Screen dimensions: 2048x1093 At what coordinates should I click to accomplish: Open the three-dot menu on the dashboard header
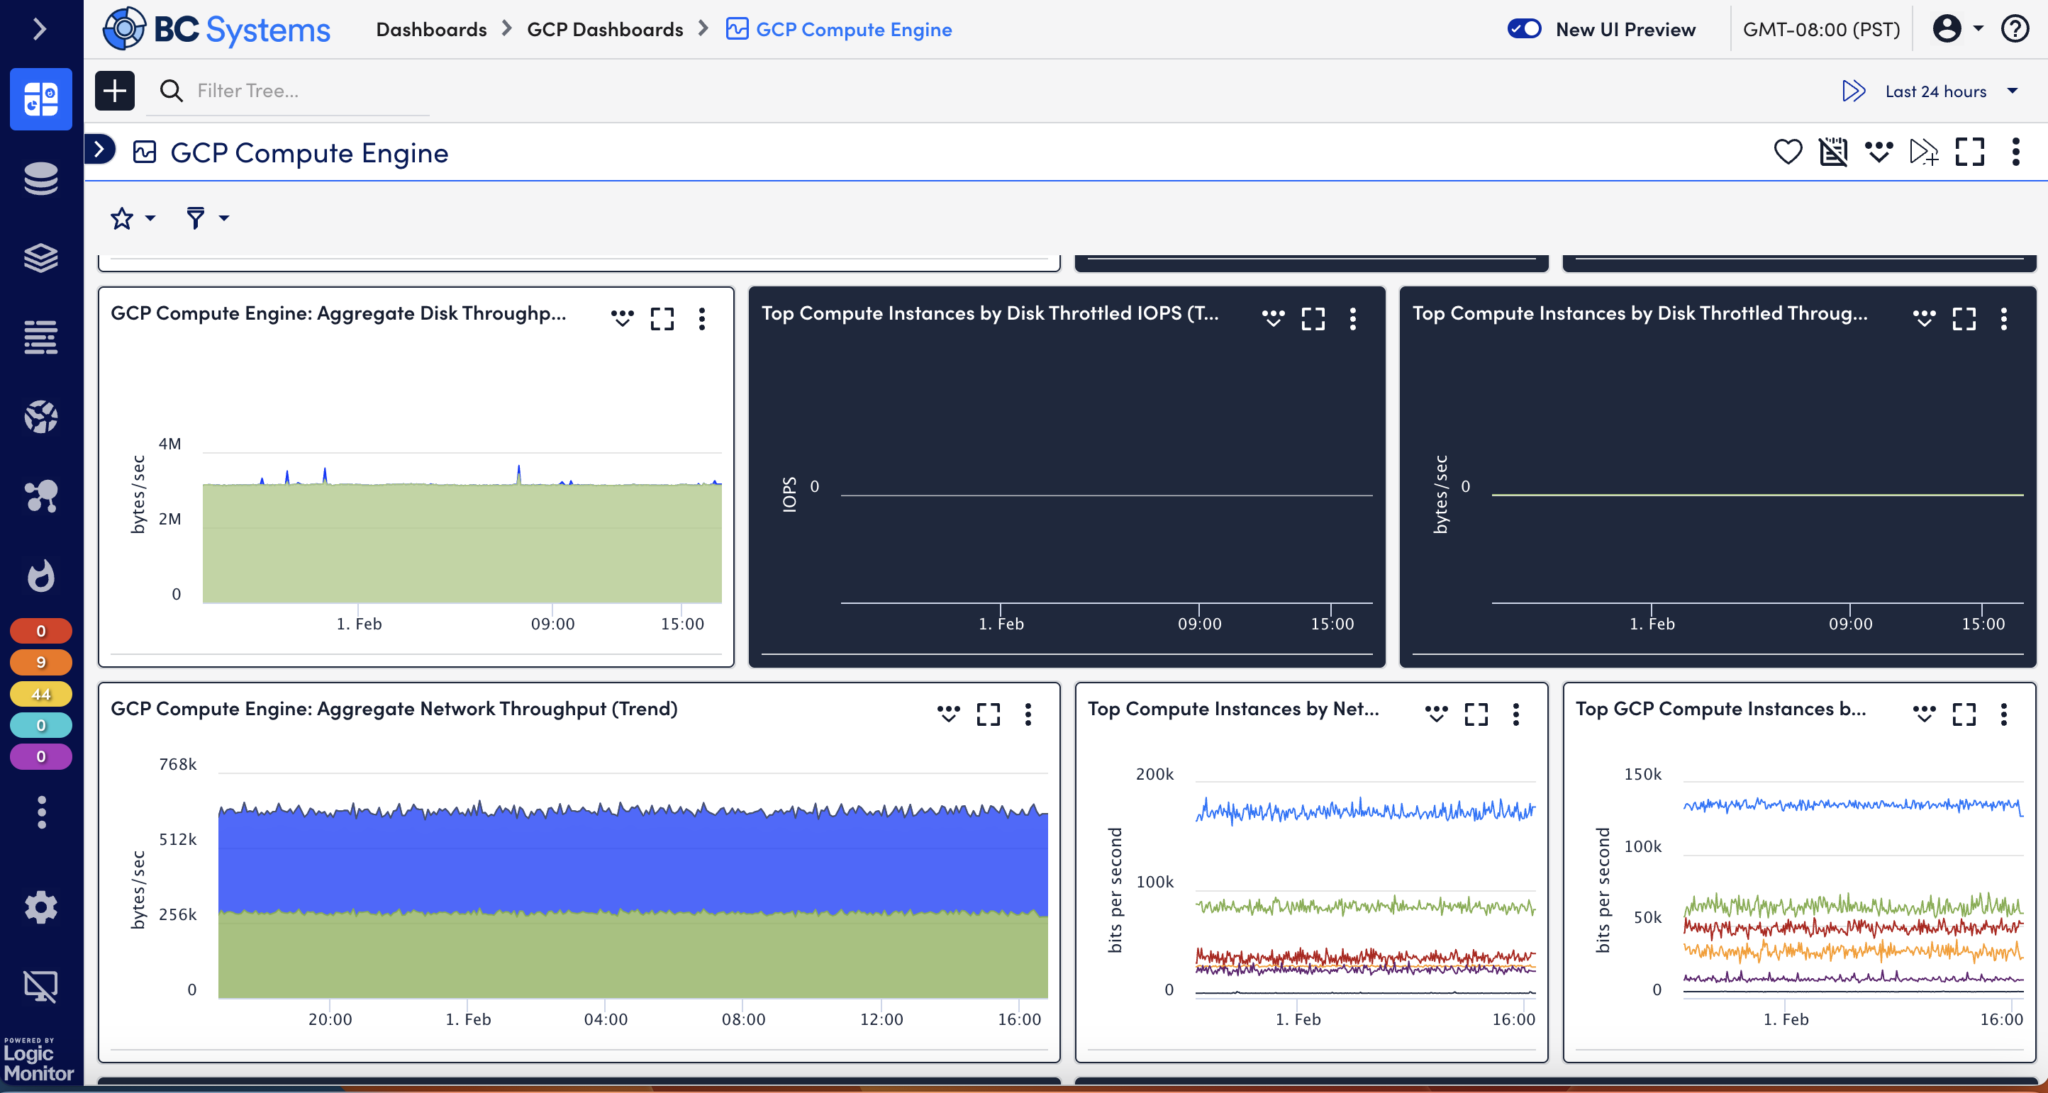(2017, 152)
